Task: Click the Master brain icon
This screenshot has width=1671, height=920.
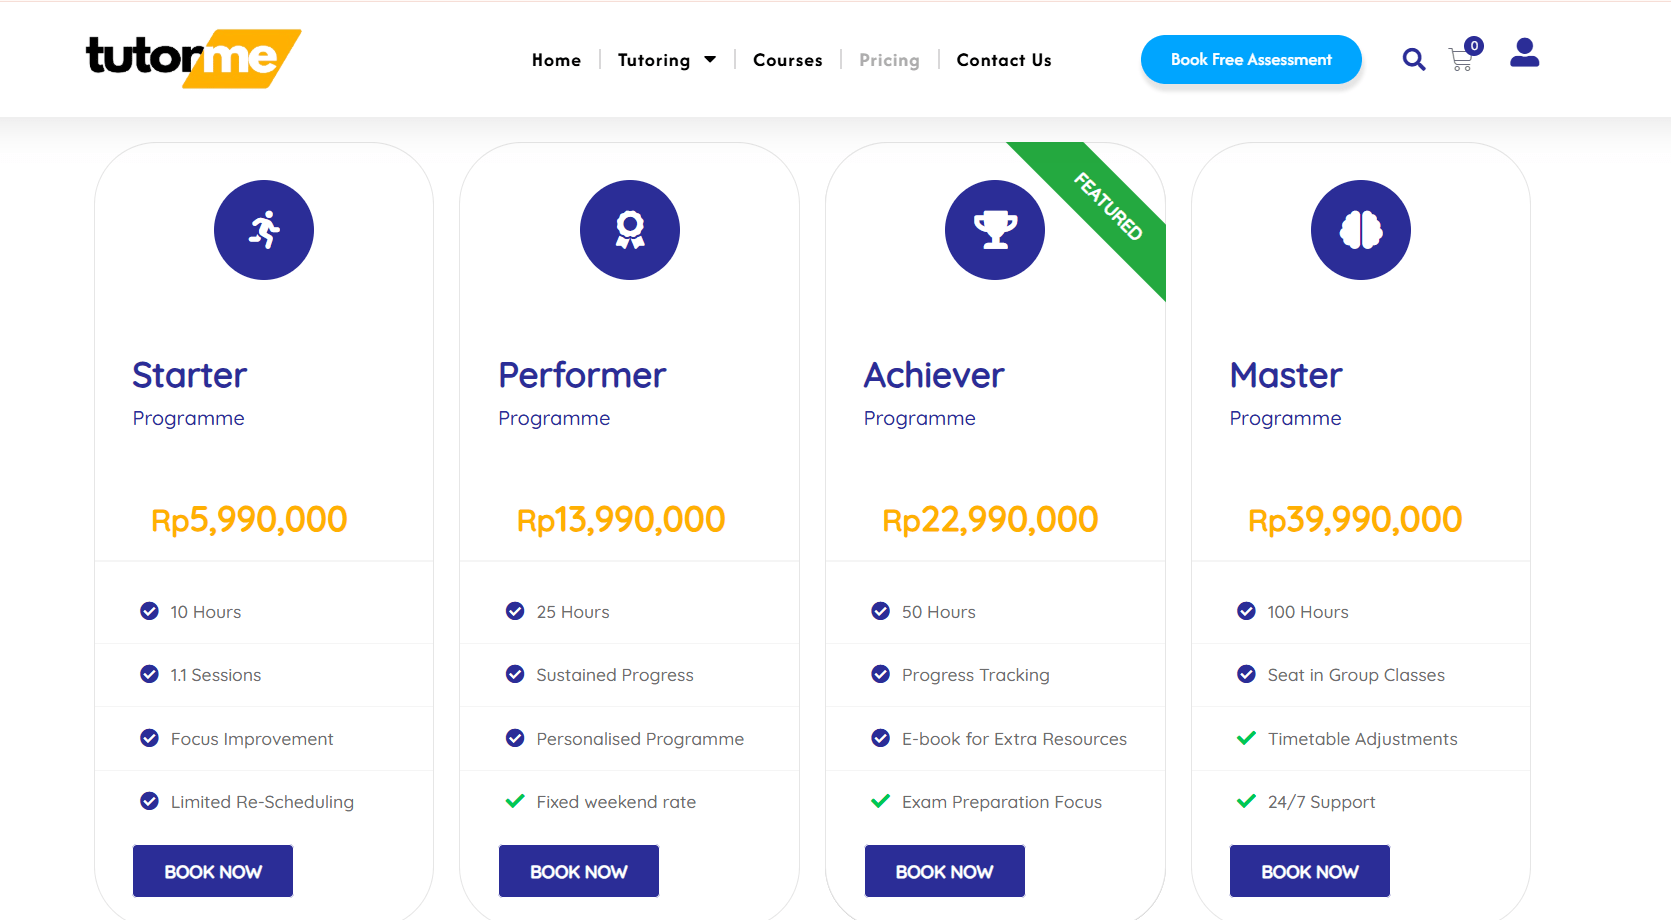Action: (x=1361, y=230)
